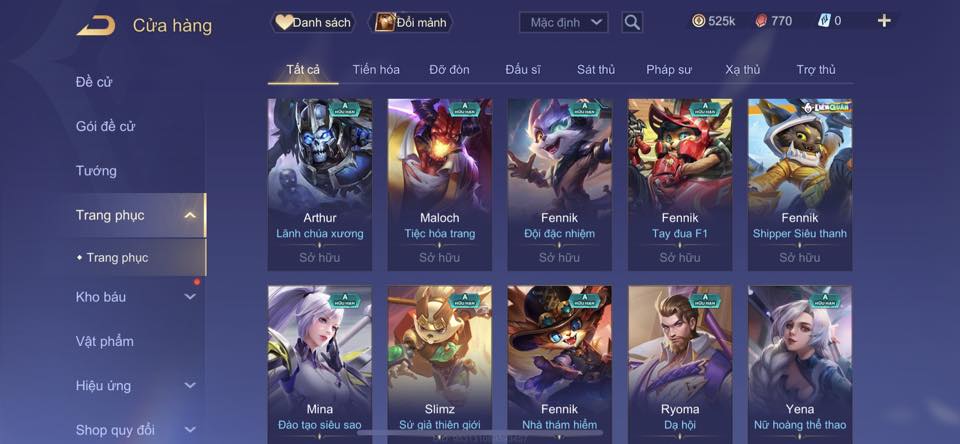Select the Fennik Tay đua F1 skin
Screen dimensions: 960x444
pyautogui.click(x=680, y=184)
